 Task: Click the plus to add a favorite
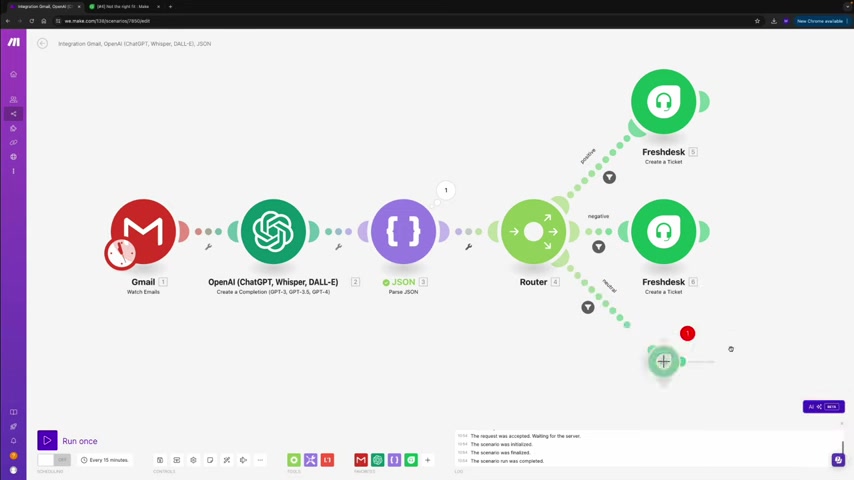pos(428,460)
